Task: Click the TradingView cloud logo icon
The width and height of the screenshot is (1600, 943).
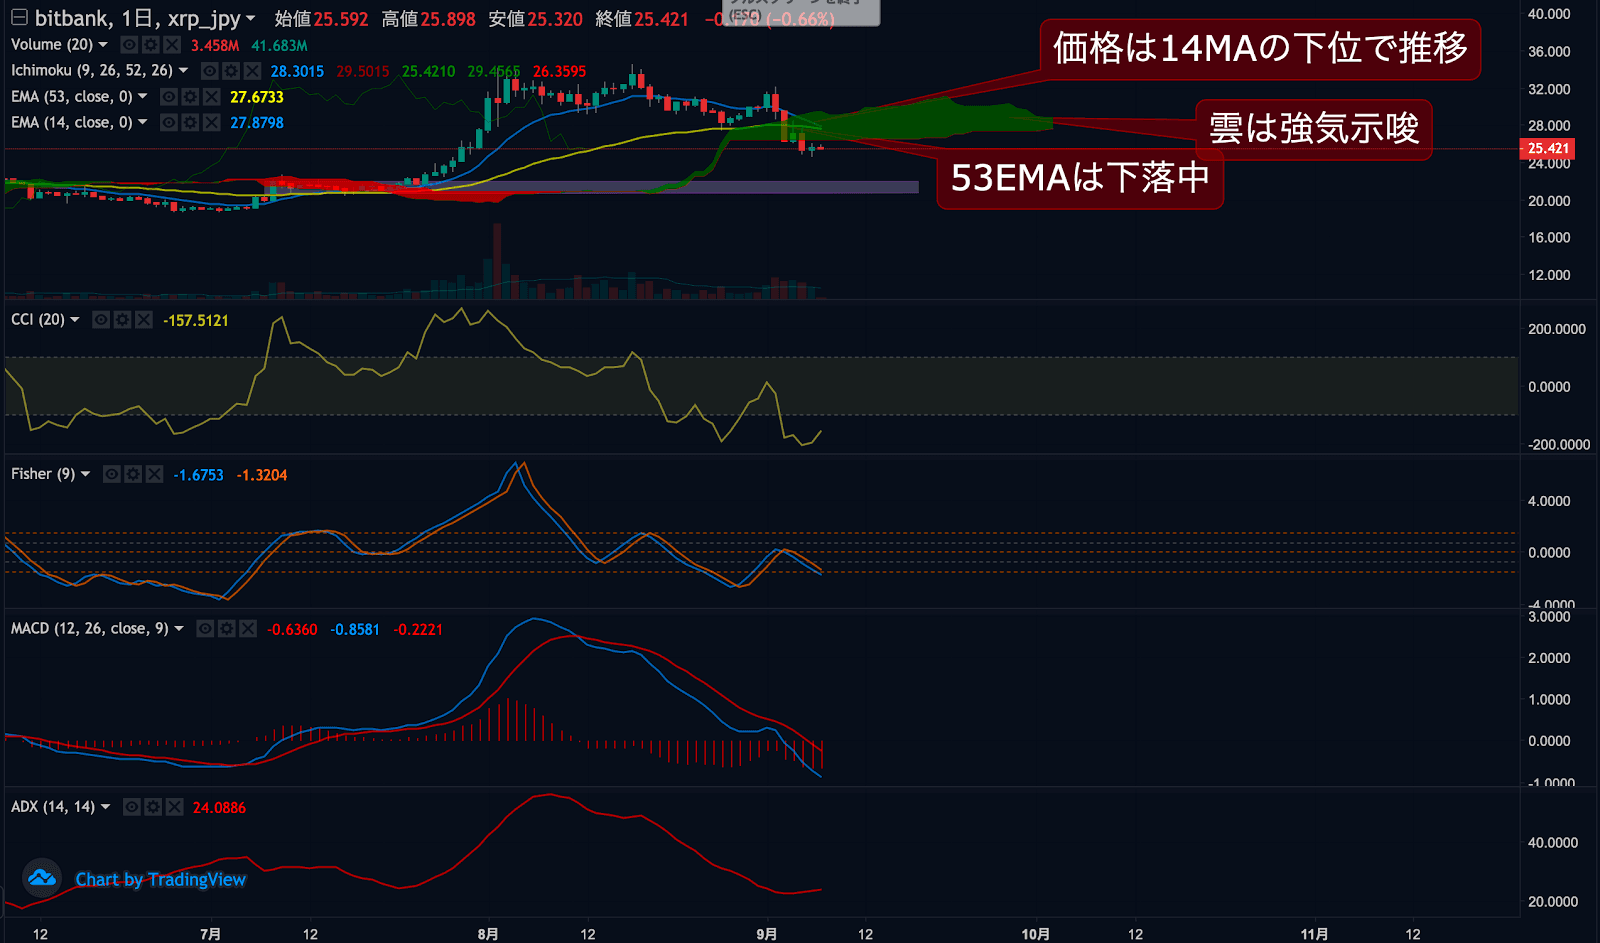Action: [42, 878]
